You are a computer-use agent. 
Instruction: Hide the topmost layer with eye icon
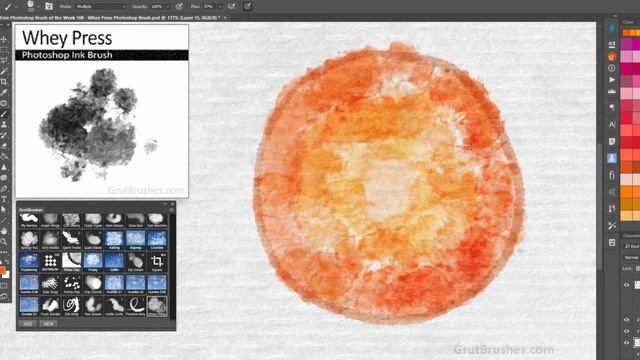pos(627,285)
